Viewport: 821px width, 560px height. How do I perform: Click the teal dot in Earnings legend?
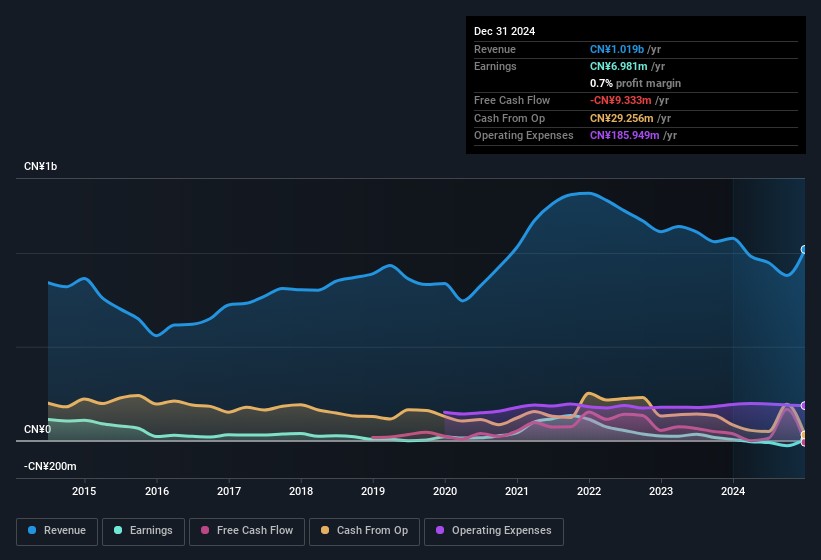[119, 530]
